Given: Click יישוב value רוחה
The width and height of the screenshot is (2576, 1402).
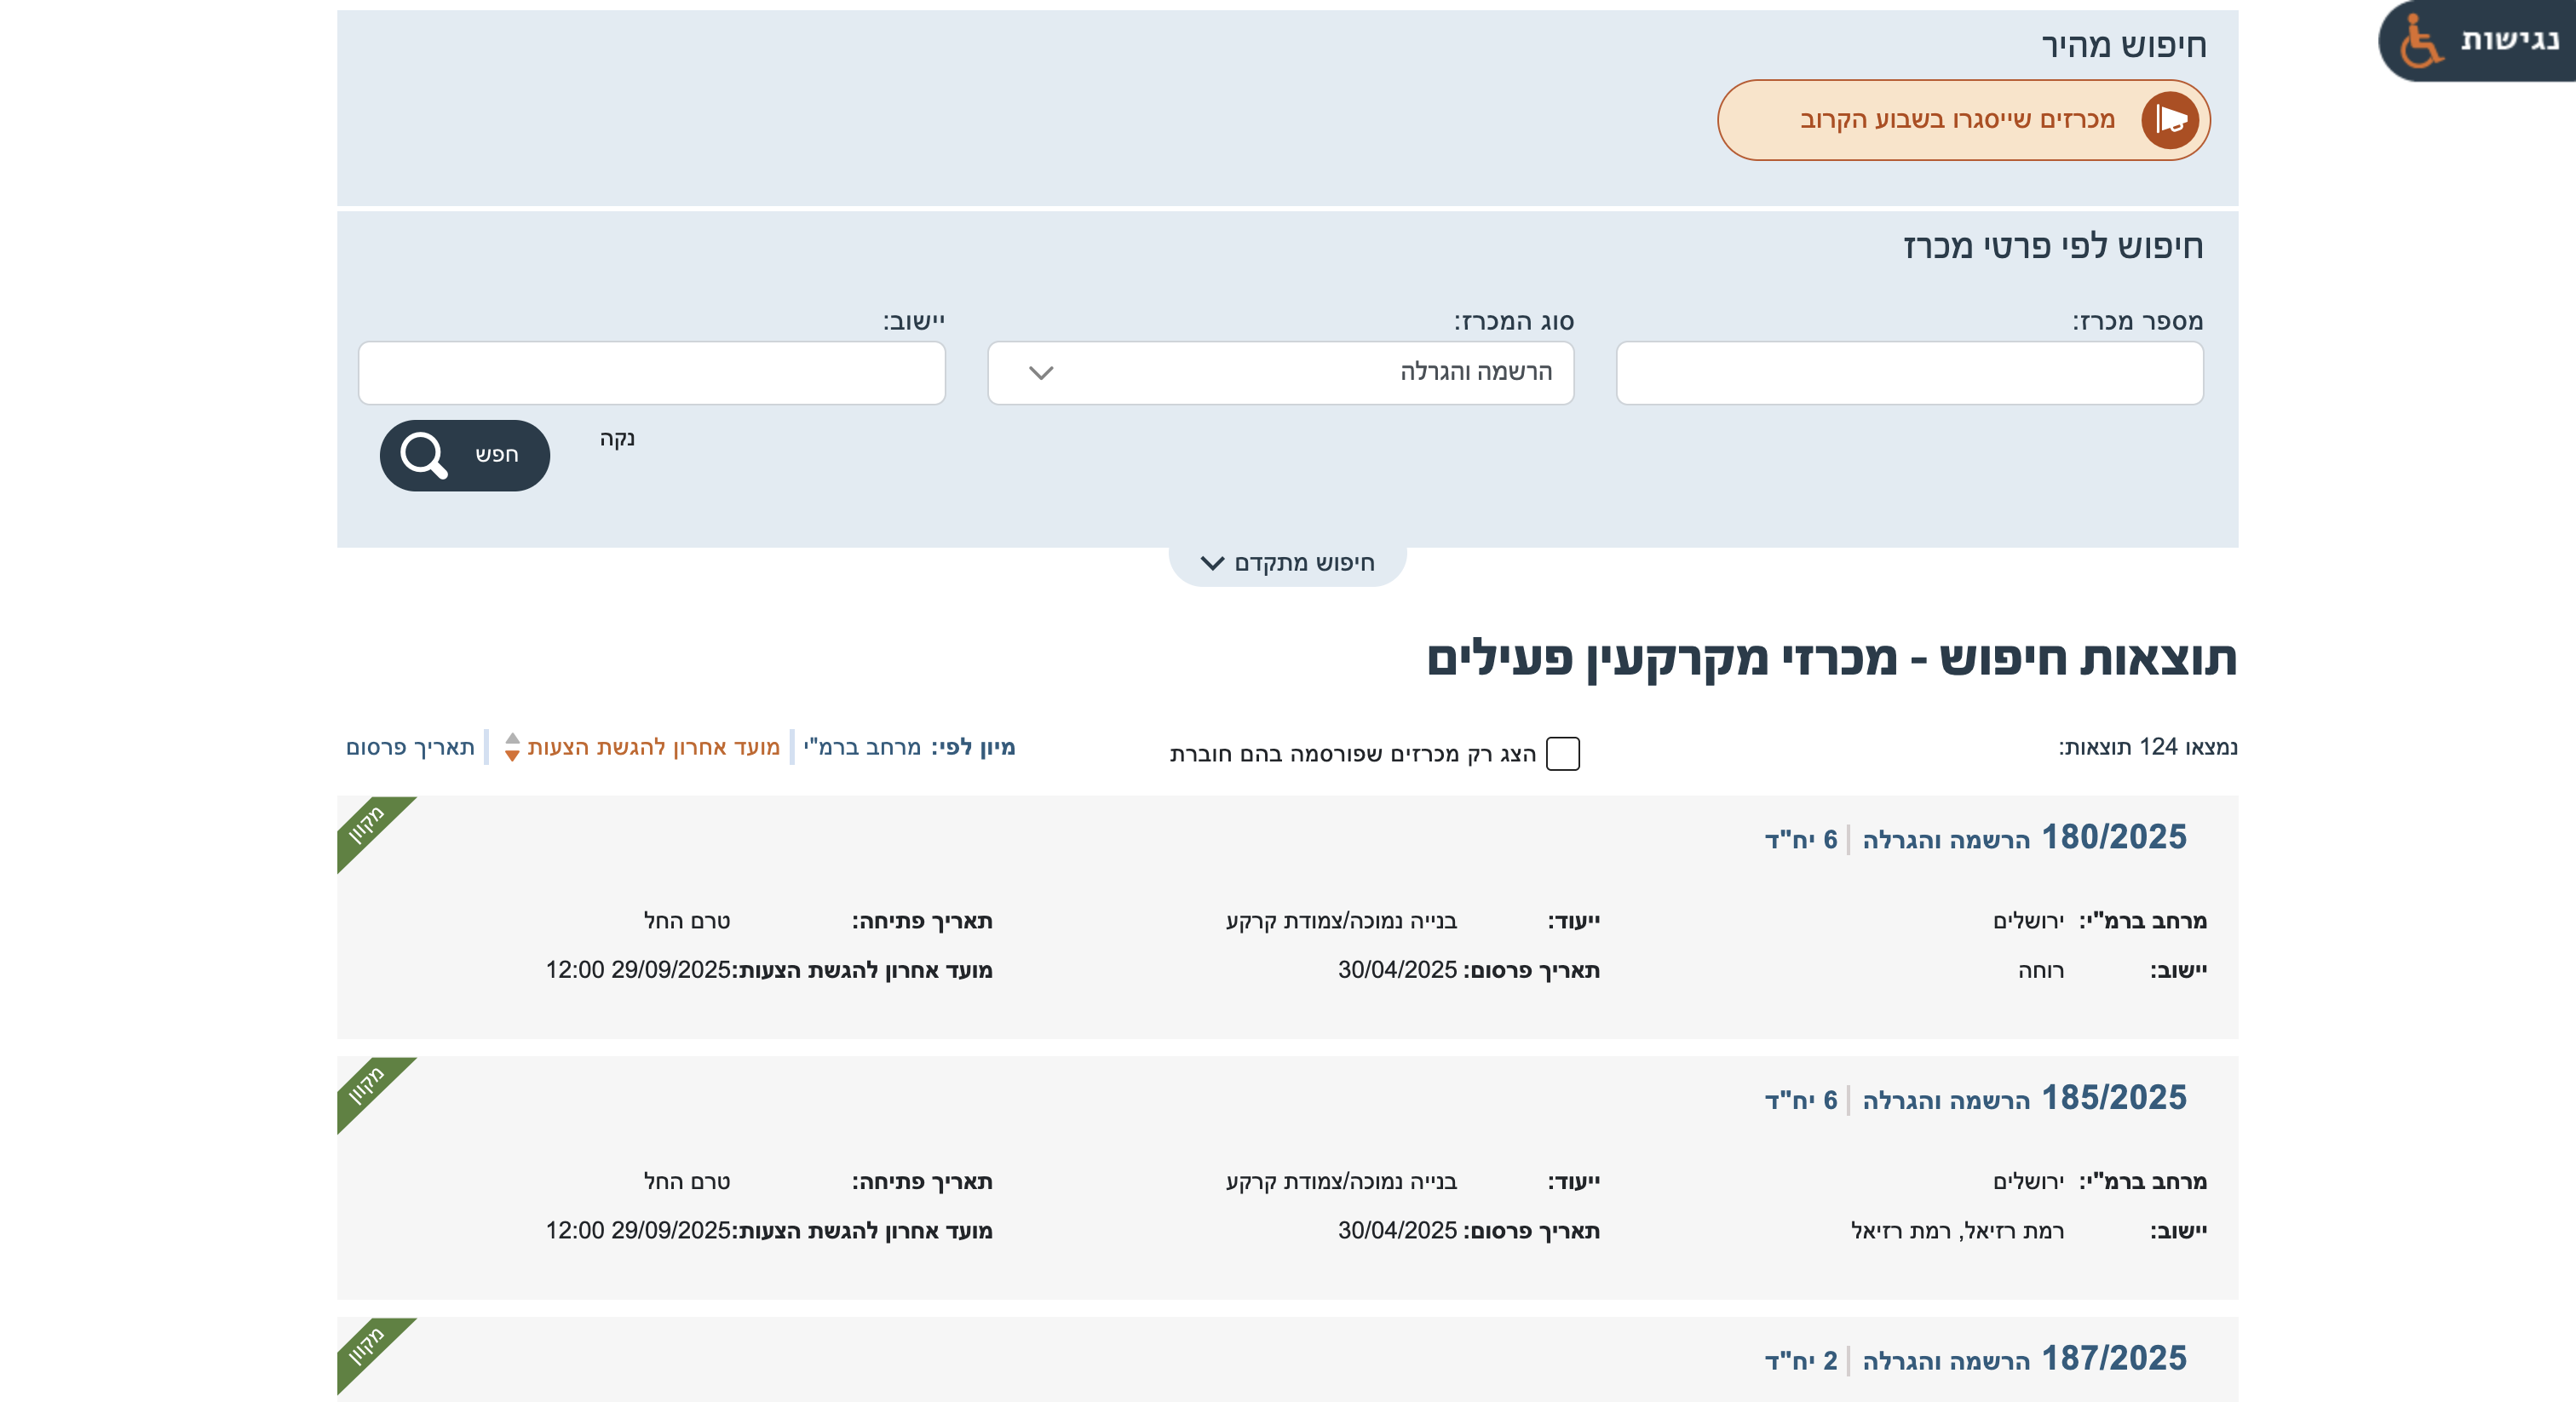Looking at the screenshot, I should [2041, 970].
